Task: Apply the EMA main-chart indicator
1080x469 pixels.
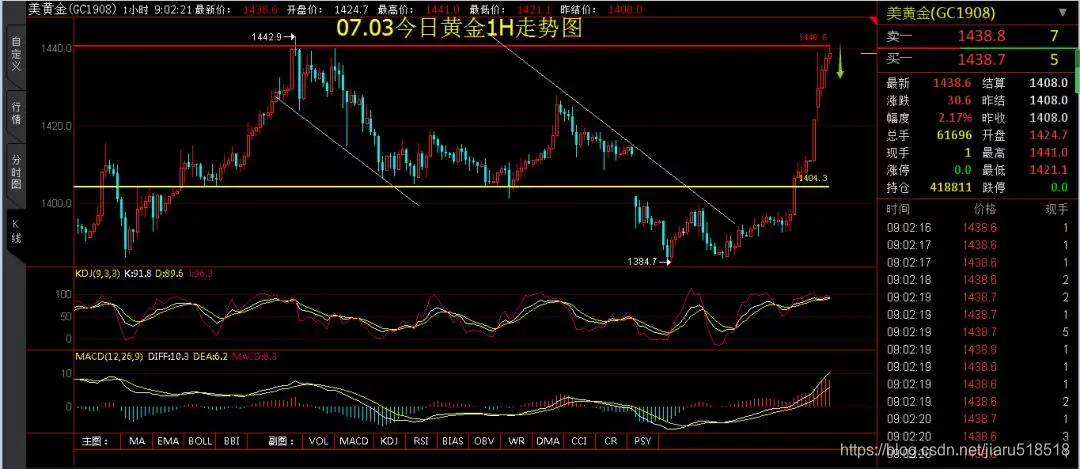Action: click(167, 441)
